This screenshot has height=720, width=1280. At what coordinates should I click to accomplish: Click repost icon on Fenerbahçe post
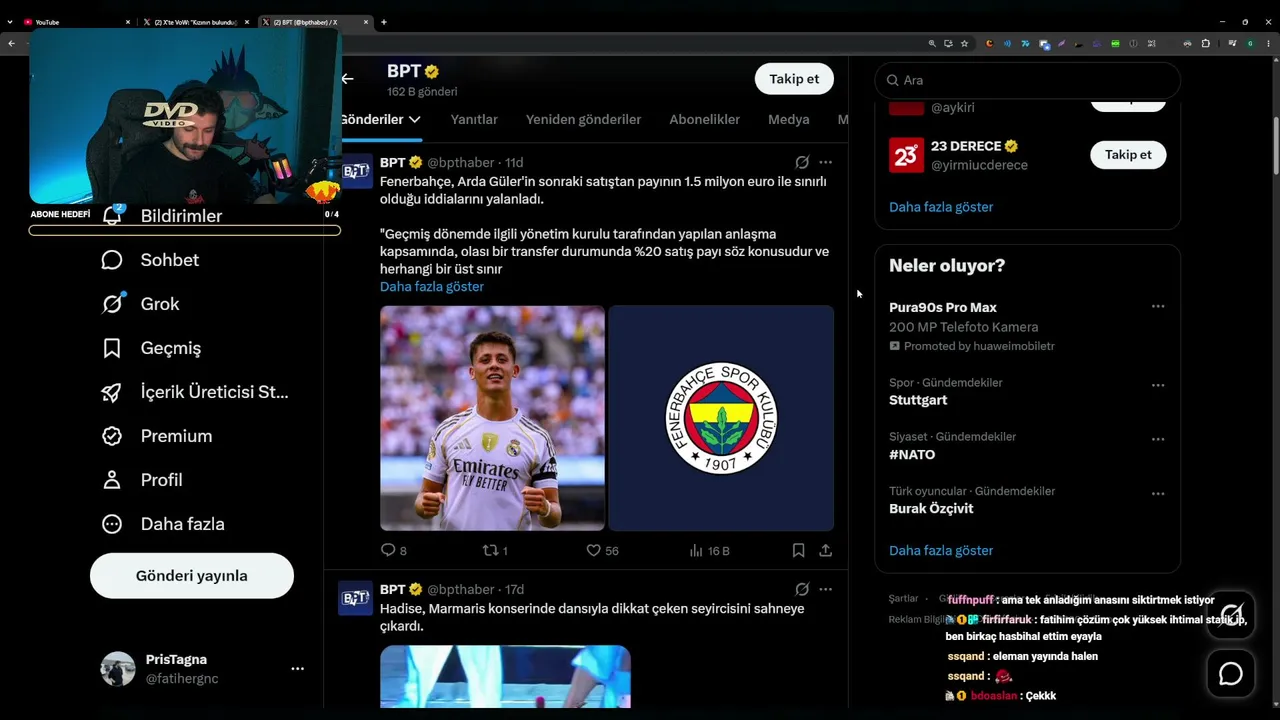pos(490,550)
